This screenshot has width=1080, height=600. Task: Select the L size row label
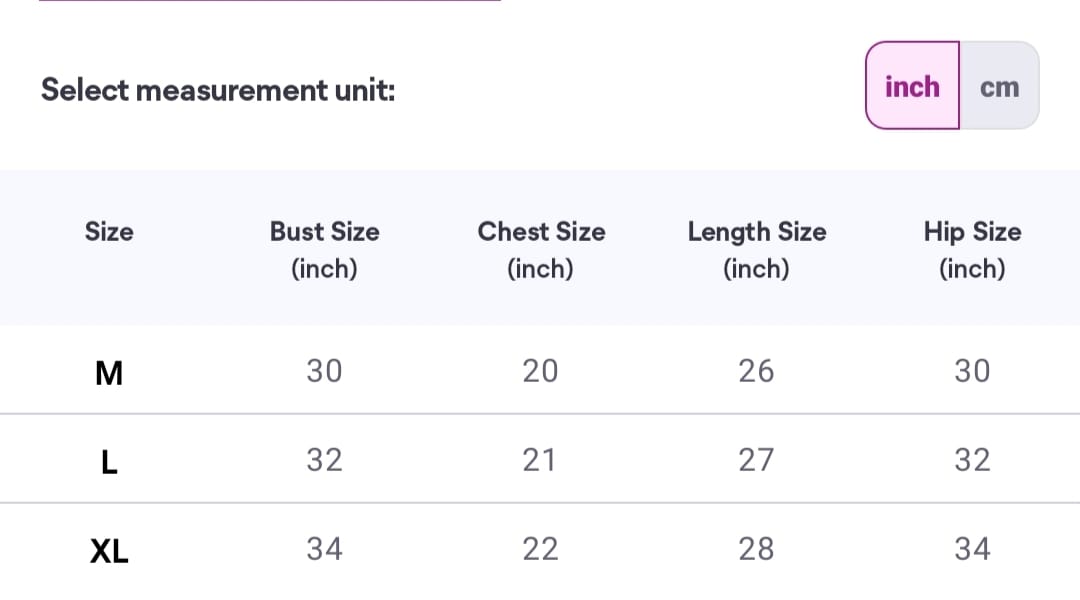point(109,461)
